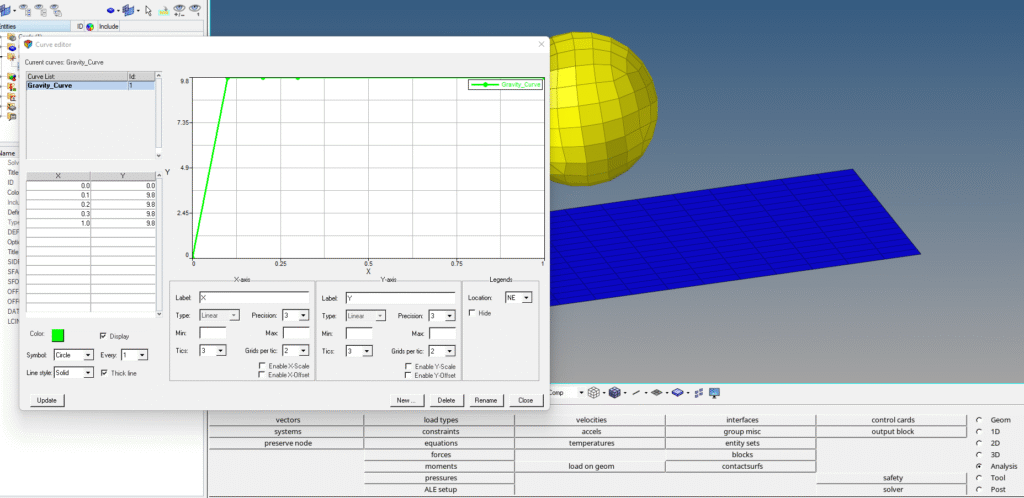Screen dimensions: 1024x498
Task: Open the Symbol dropdown showing Circle
Action: [x=74, y=354]
